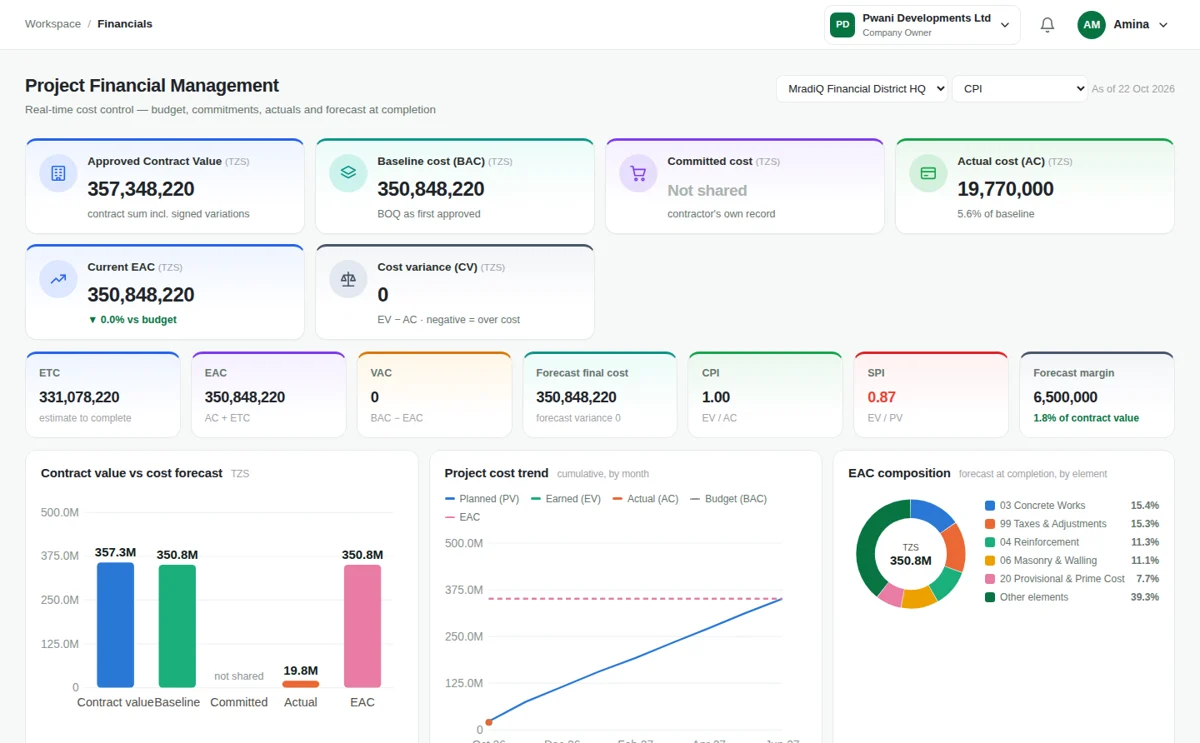Open the Amina user menu chevron
Screen dimensions: 1200x743
tap(1163, 25)
